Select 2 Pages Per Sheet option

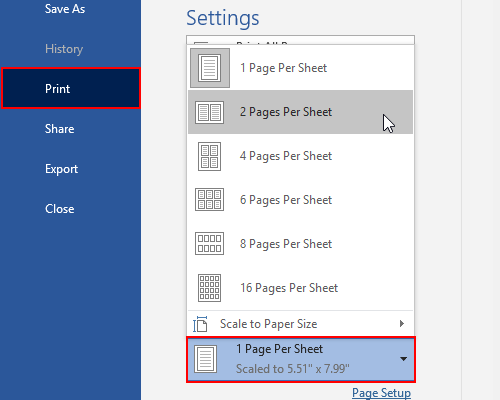300,112
